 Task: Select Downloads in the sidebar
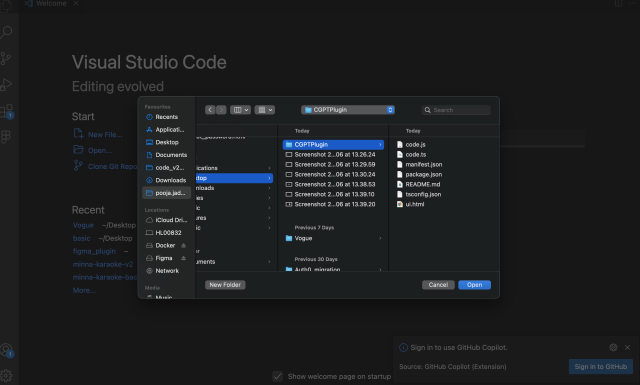click(x=167, y=180)
